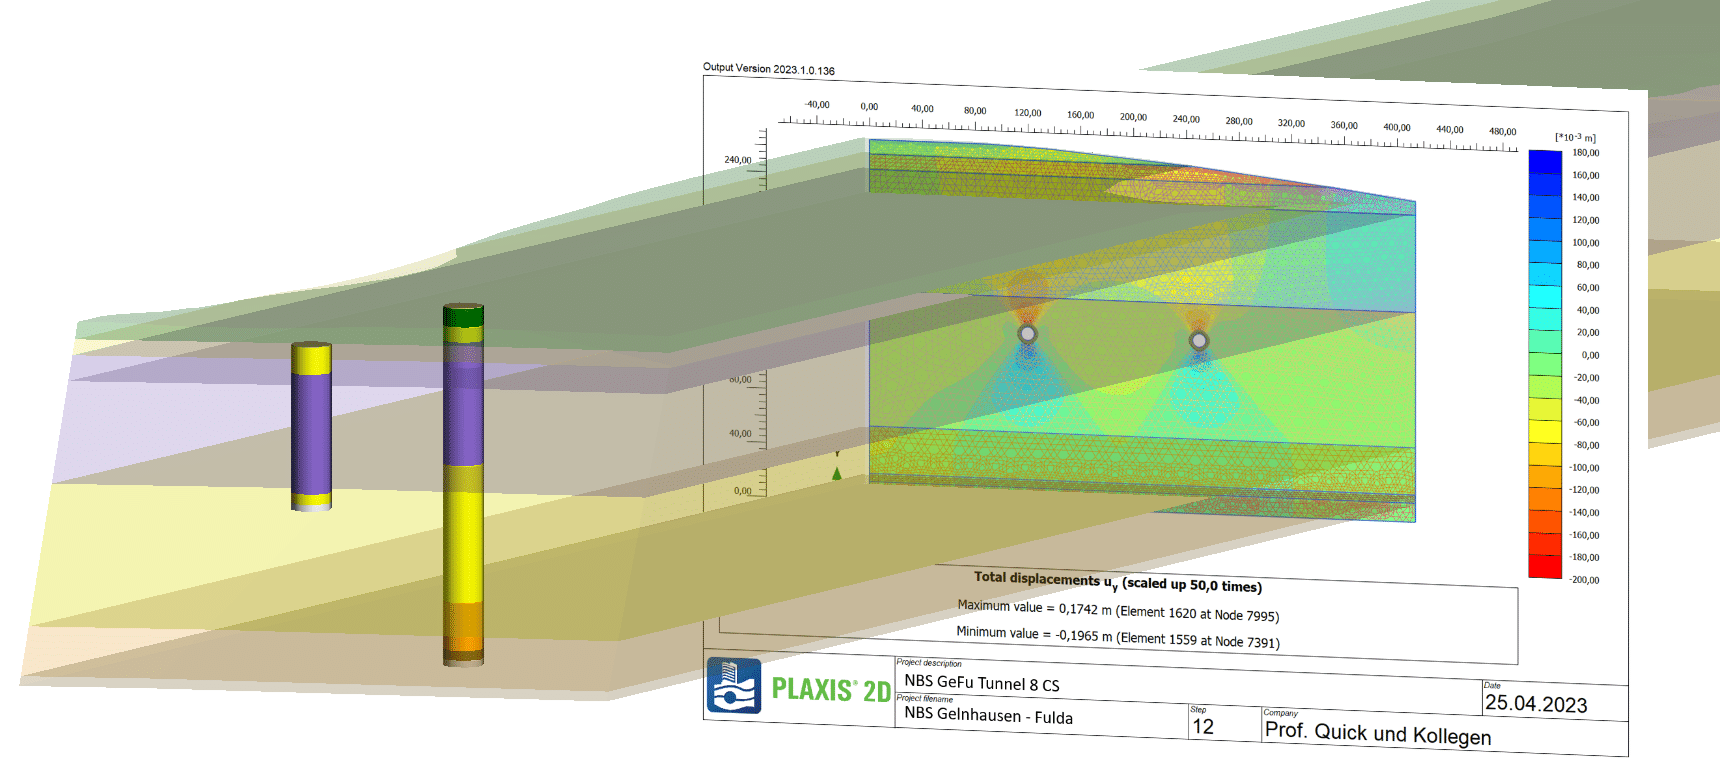
Task: Click the PLAXIS 2D logo icon
Action: click(x=734, y=686)
